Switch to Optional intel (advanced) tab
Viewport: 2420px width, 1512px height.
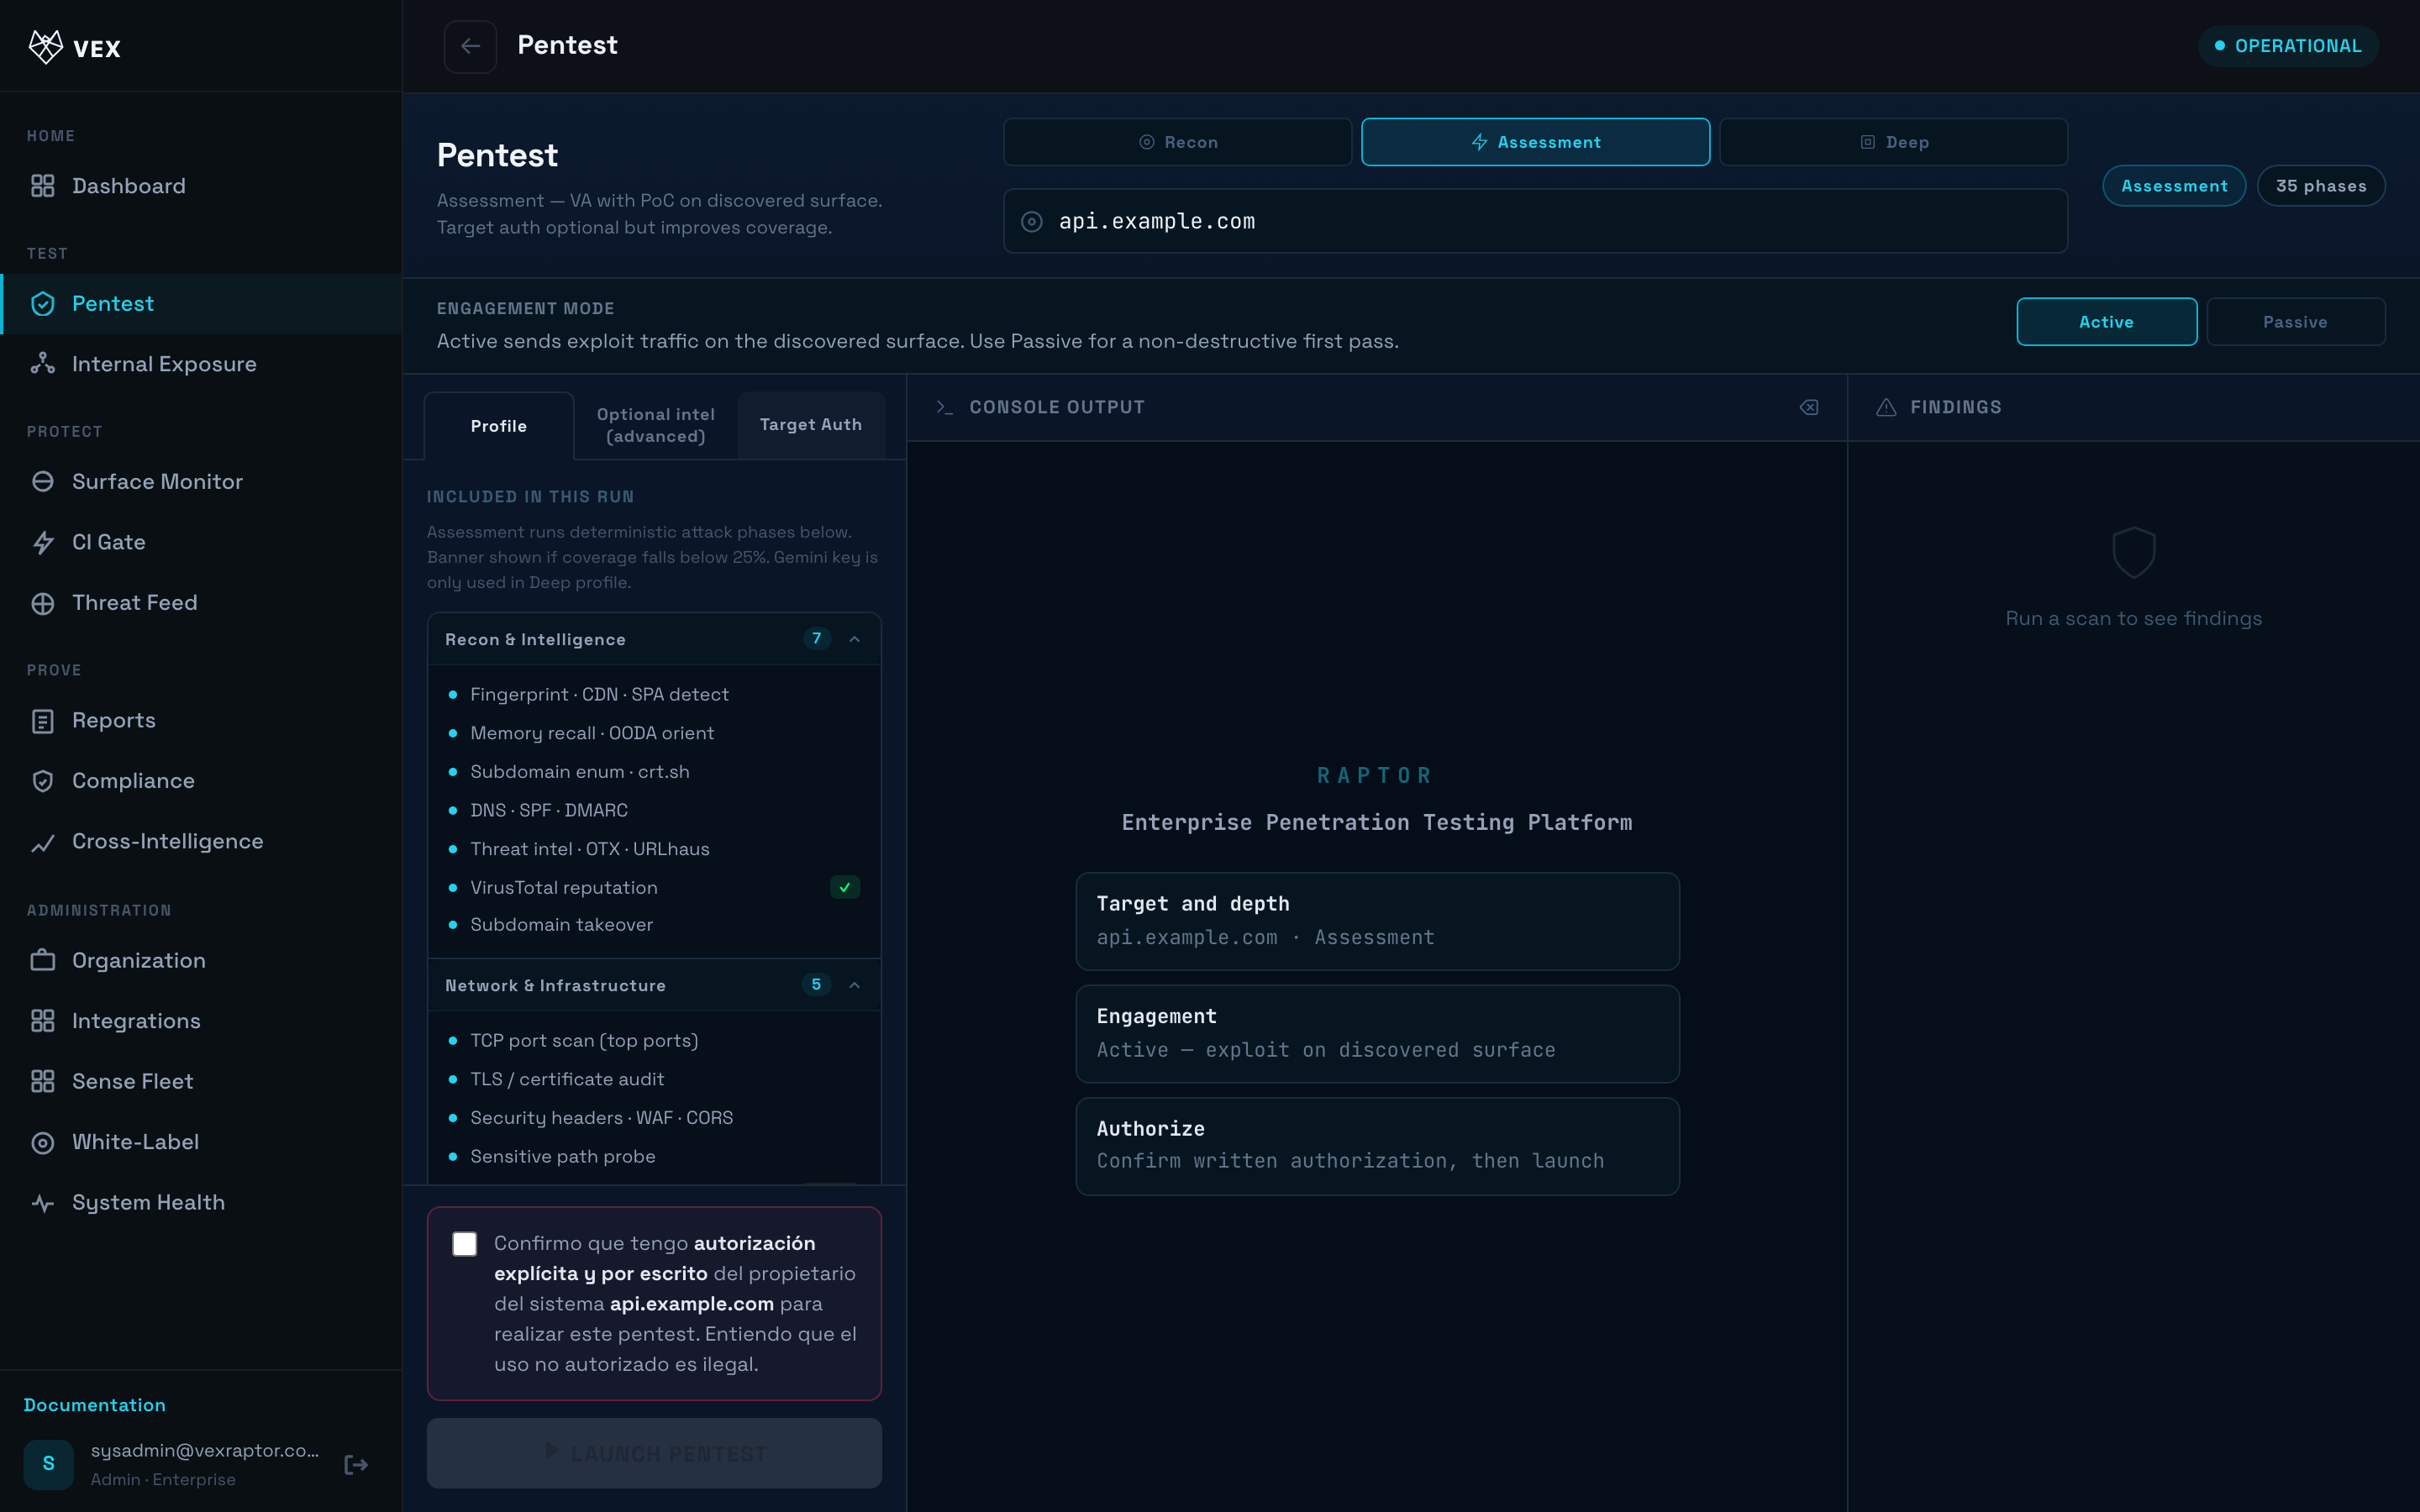[x=656, y=426]
